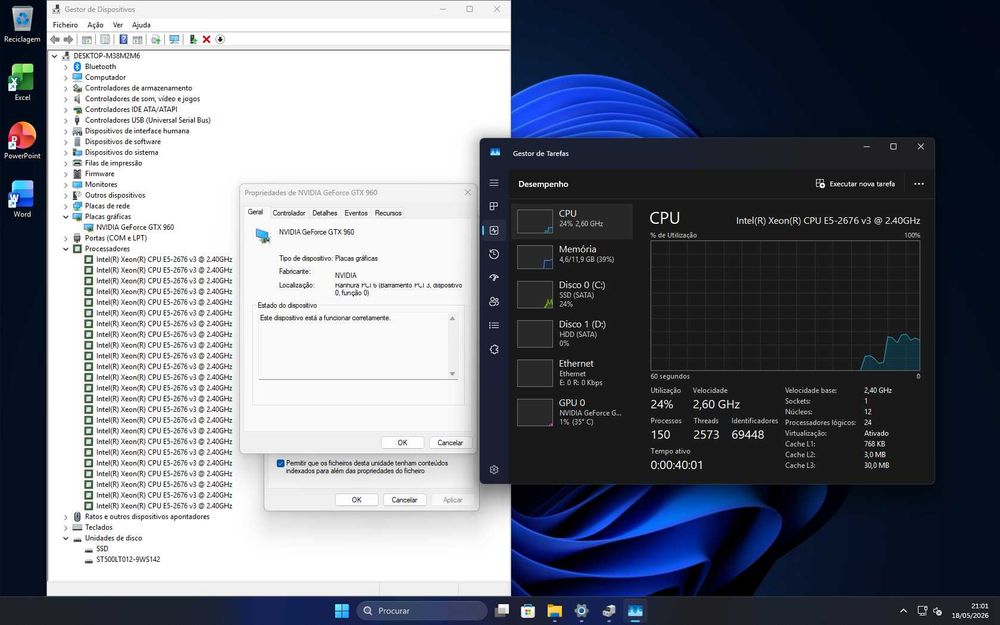Click Cancelar in the background indexing dialog
This screenshot has width=1000, height=625.
click(x=404, y=500)
